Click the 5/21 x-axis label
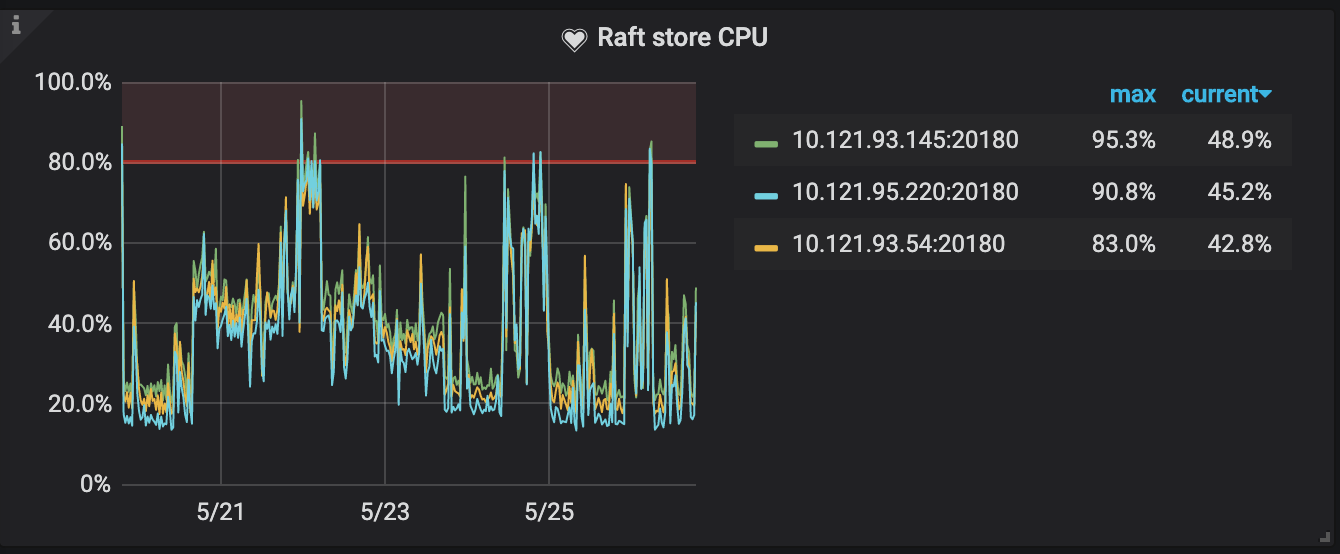Screen dimensions: 1340x554 (220, 512)
